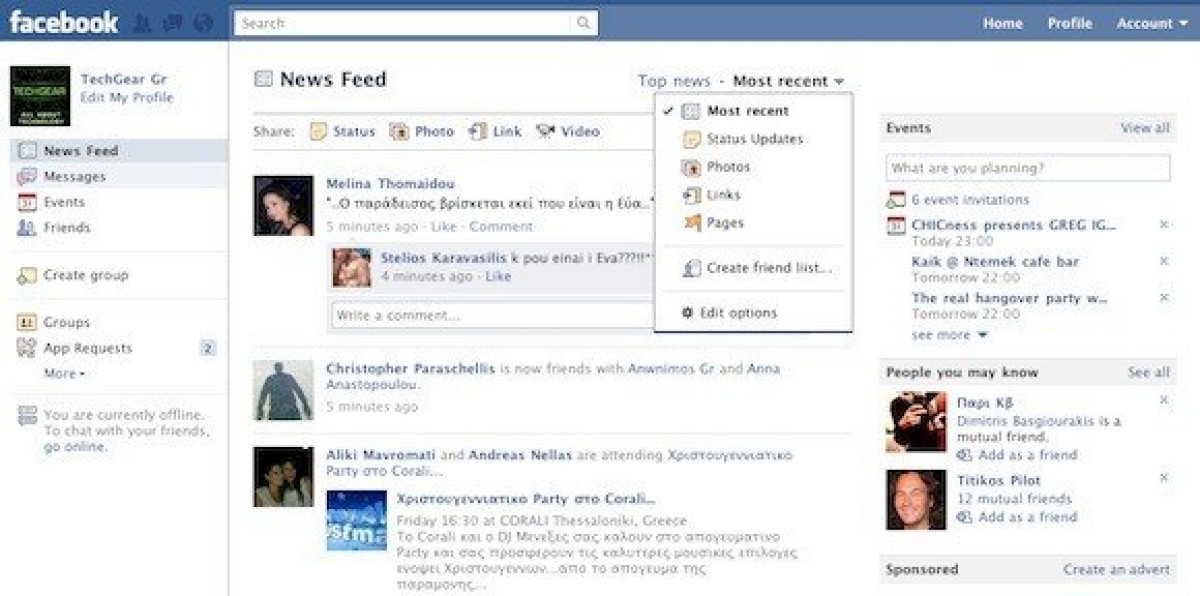Open messages icon in top bar
This screenshot has width=1200, height=596.
click(x=172, y=23)
